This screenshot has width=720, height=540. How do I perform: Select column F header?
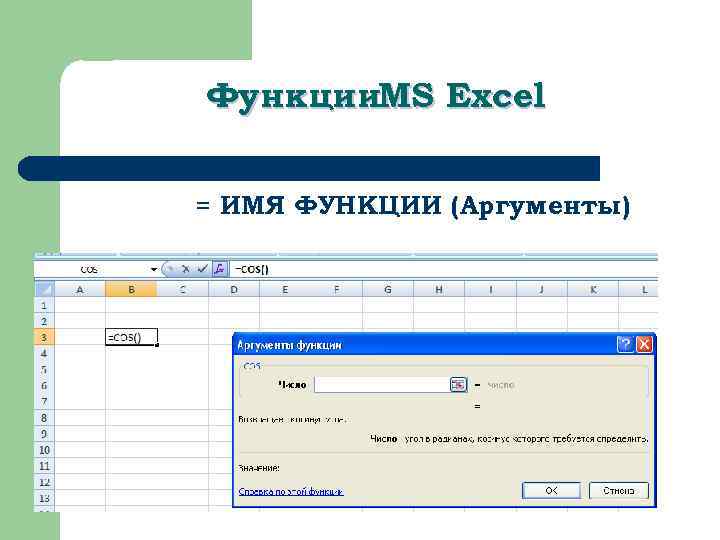337,290
